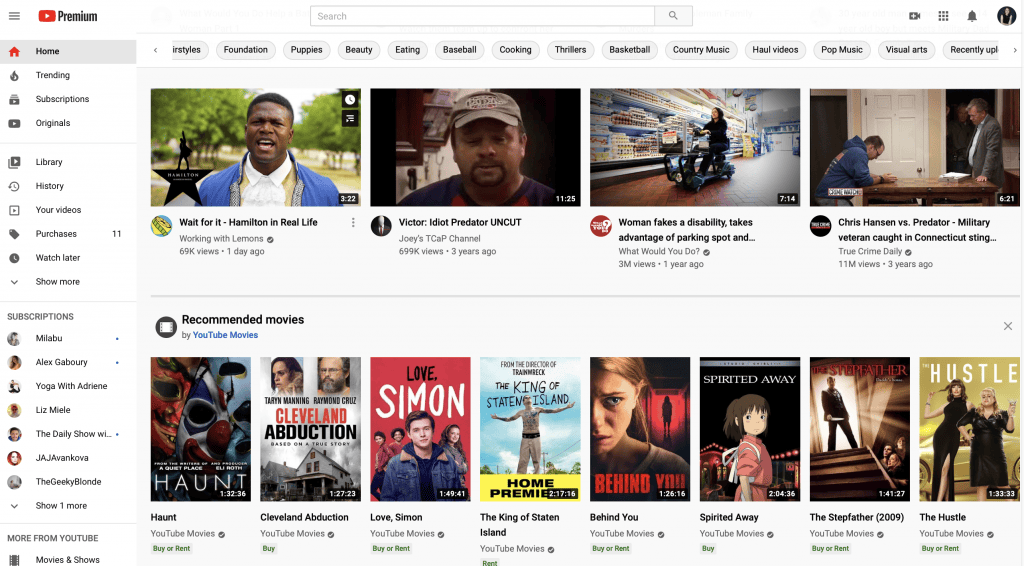Select the Puppies chip
Screen dimensions: 1024x566
(306, 50)
